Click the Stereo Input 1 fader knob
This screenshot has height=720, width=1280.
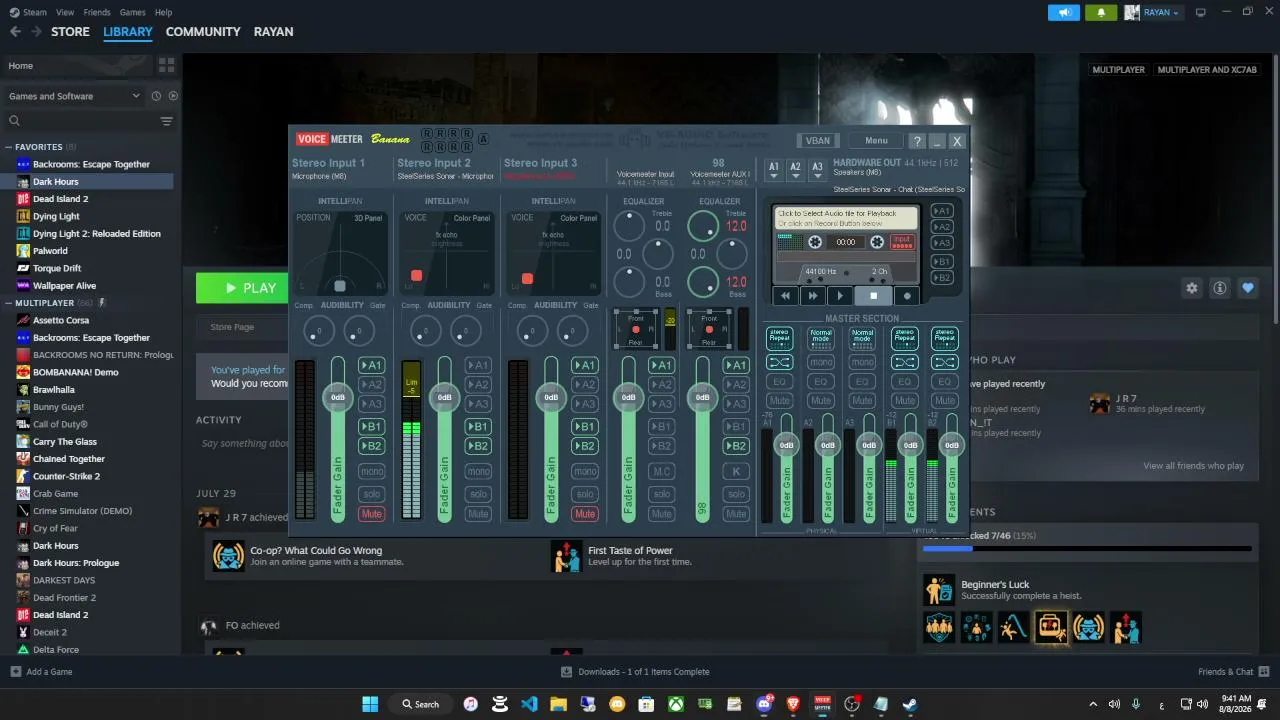tap(338, 397)
